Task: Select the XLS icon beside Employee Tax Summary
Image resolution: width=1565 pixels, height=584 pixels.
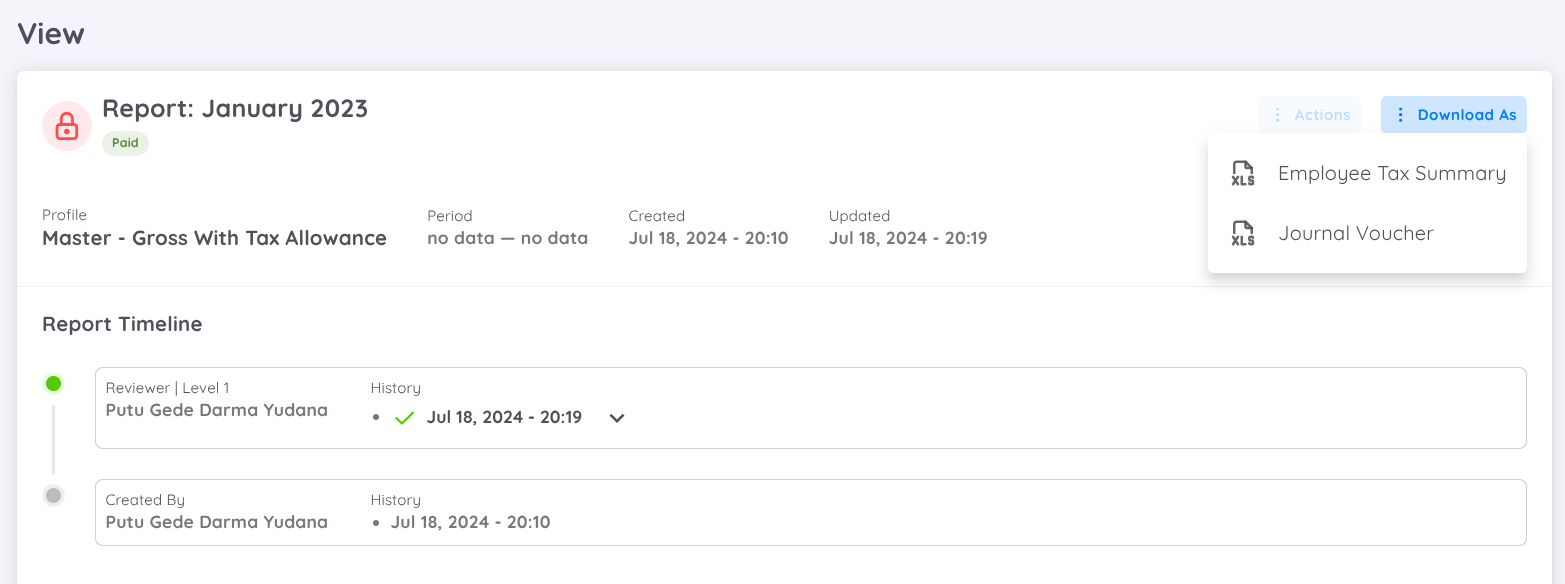Action: tap(1243, 172)
